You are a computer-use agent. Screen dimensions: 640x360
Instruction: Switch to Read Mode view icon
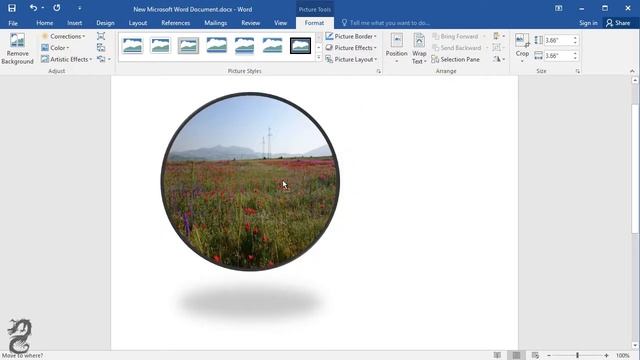pyautogui.click(x=497, y=355)
